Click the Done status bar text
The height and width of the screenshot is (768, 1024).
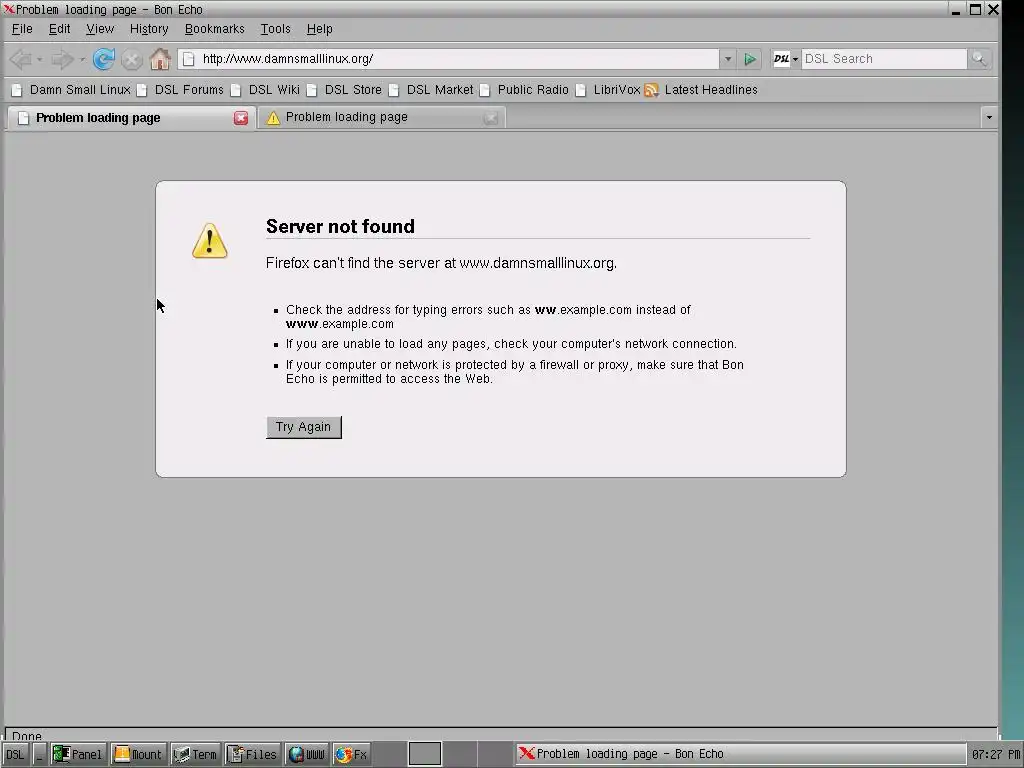27,736
